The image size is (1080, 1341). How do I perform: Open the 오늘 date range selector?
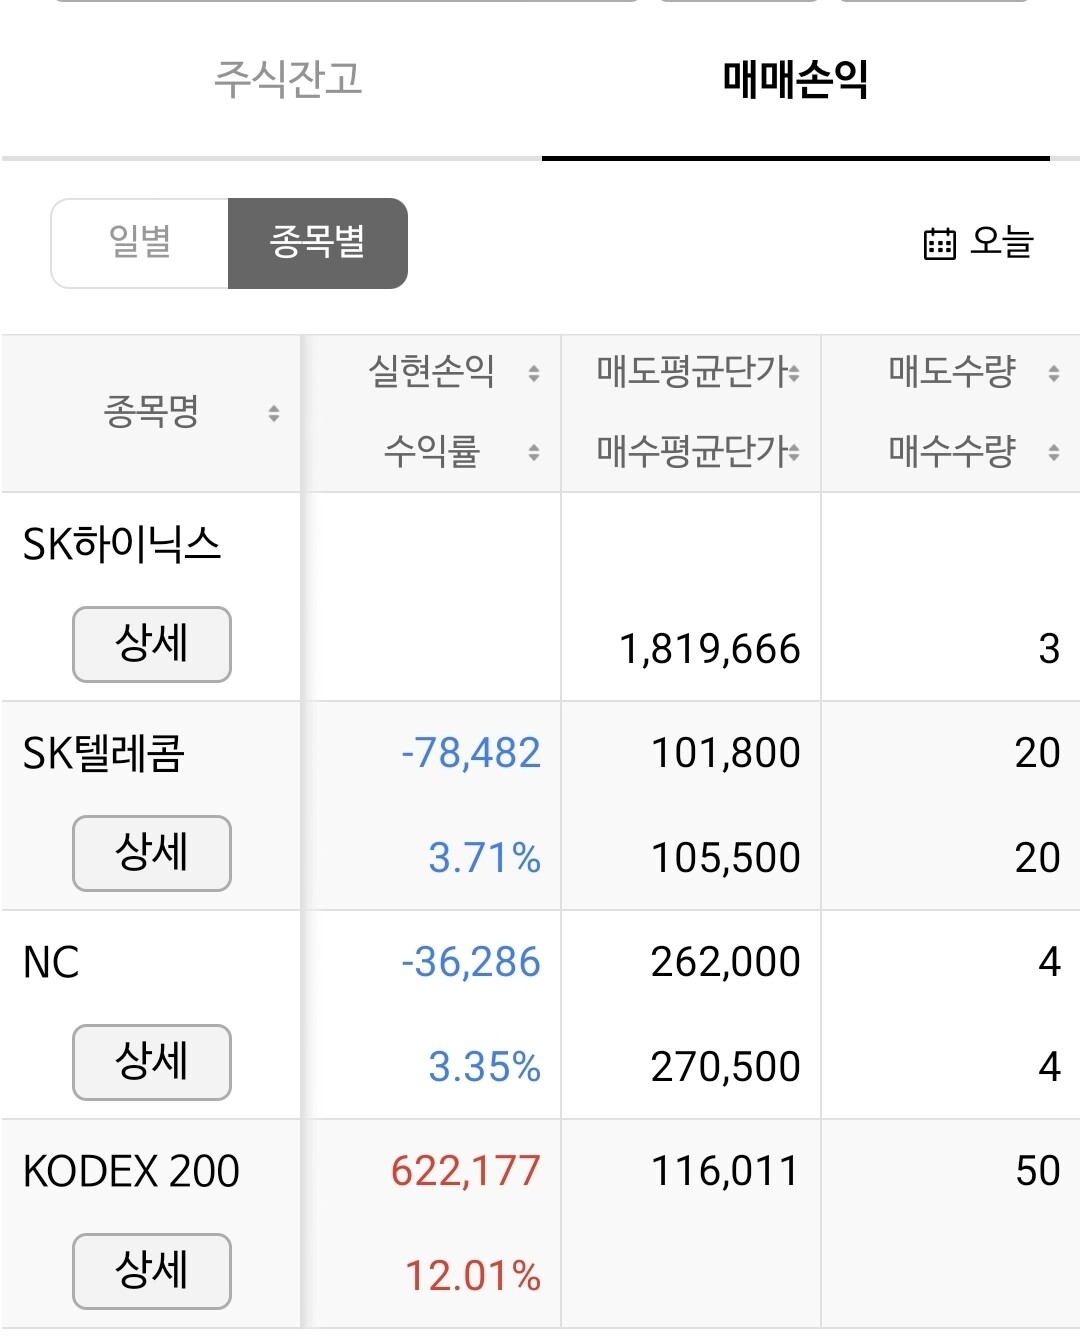point(978,243)
